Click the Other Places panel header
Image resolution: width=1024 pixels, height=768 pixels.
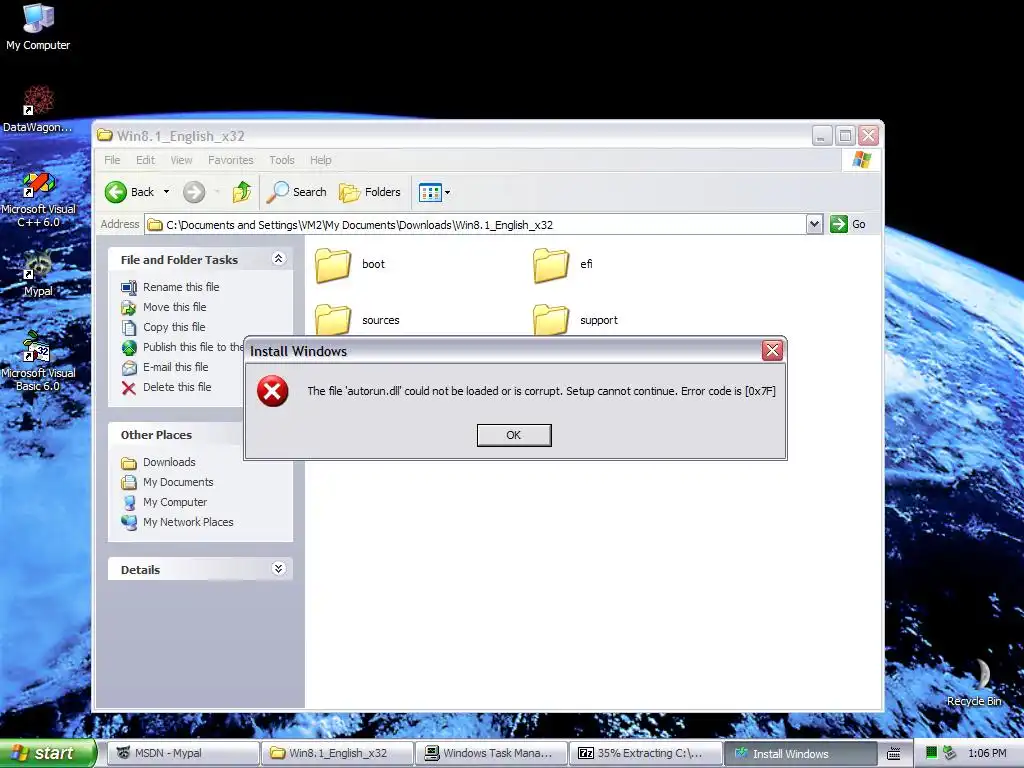coord(176,434)
